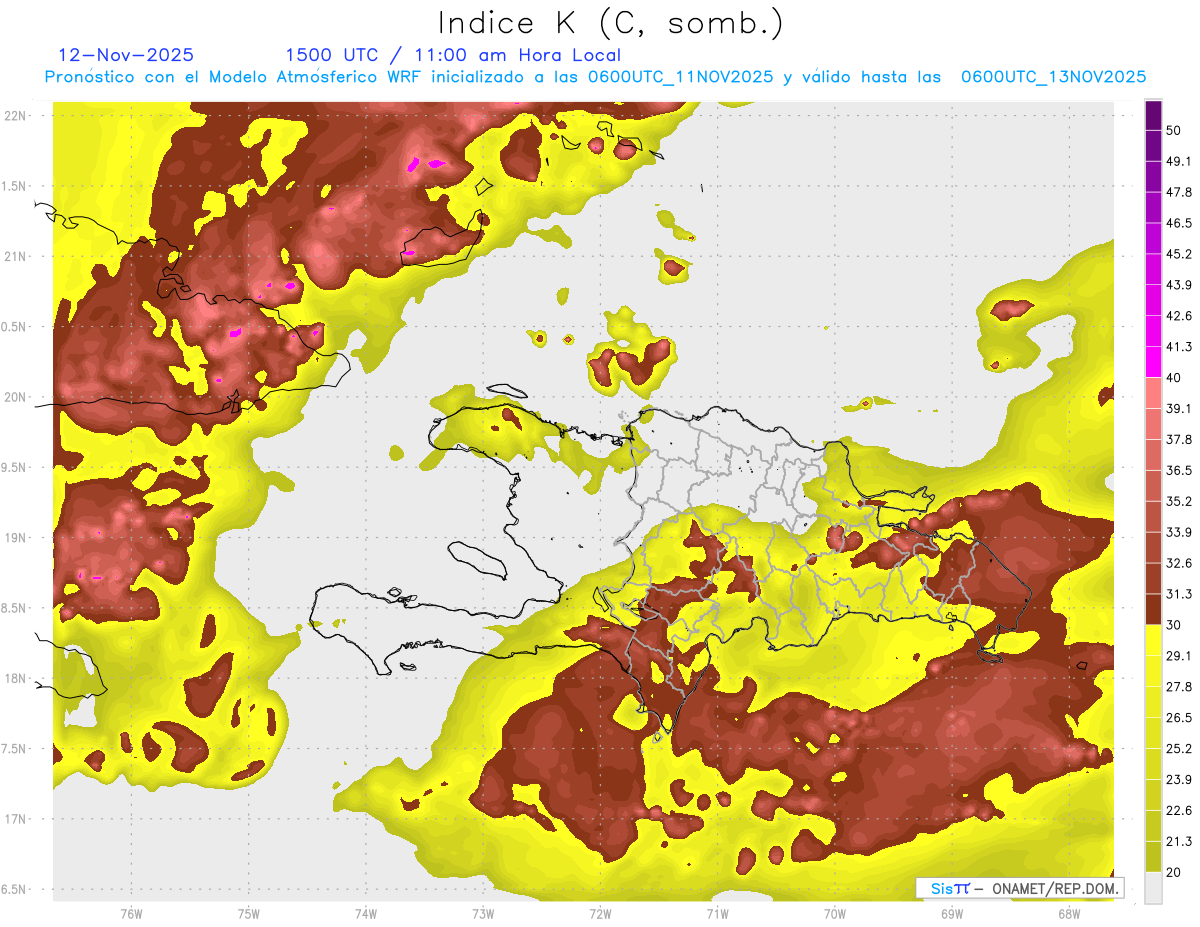
Task: Pick the dark brown colorbar block between 30 and 31.3
Action: tap(1153, 609)
